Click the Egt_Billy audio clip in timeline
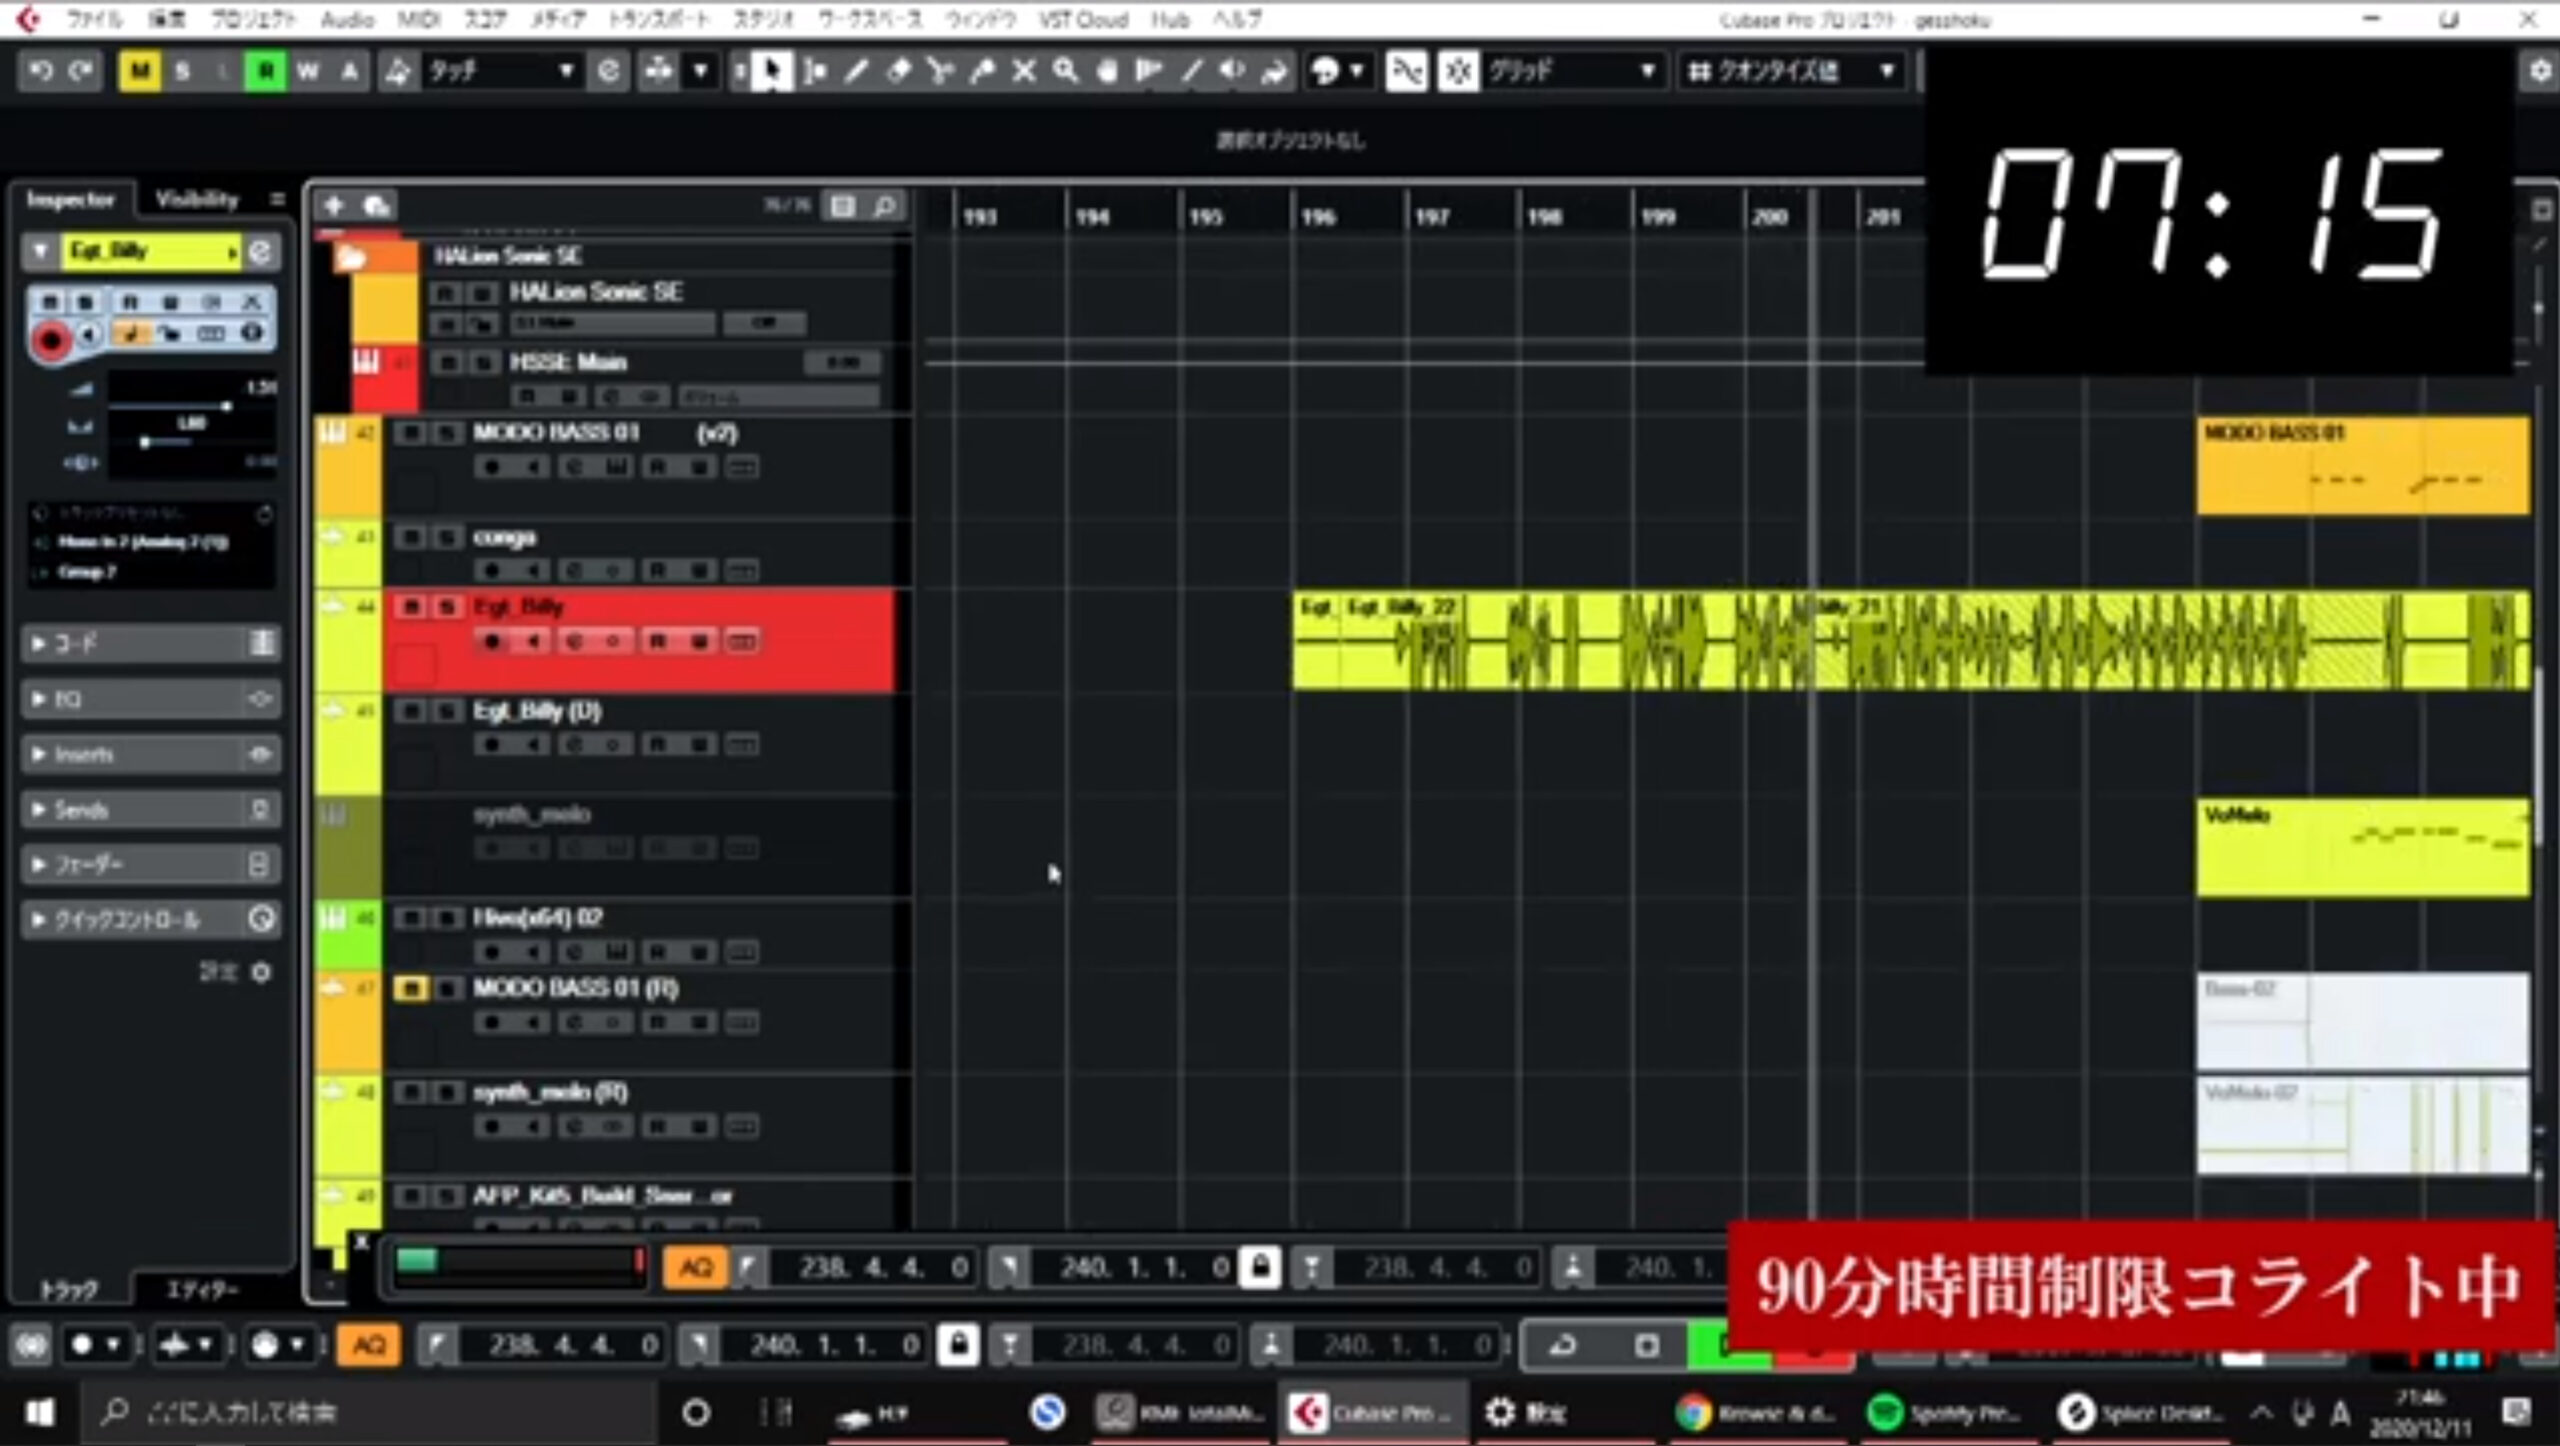 [1910, 640]
